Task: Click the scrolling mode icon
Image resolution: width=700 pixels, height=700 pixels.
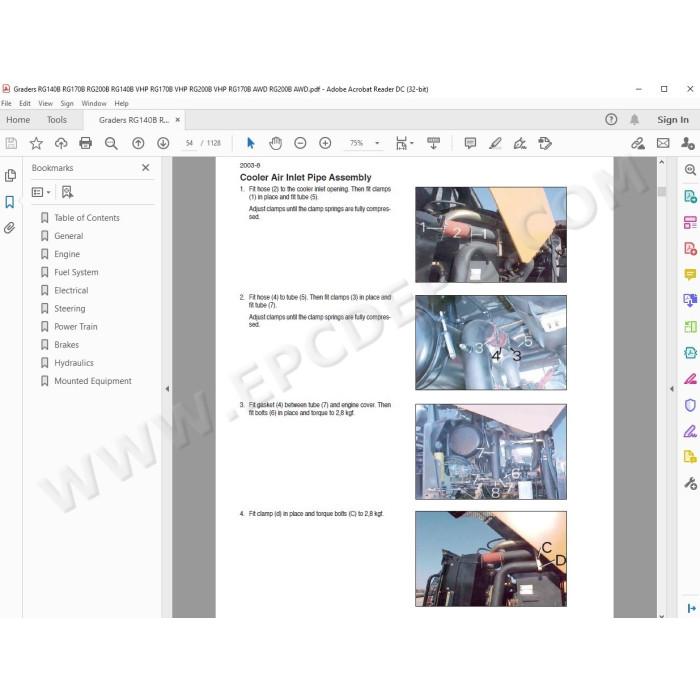Action: coord(433,143)
